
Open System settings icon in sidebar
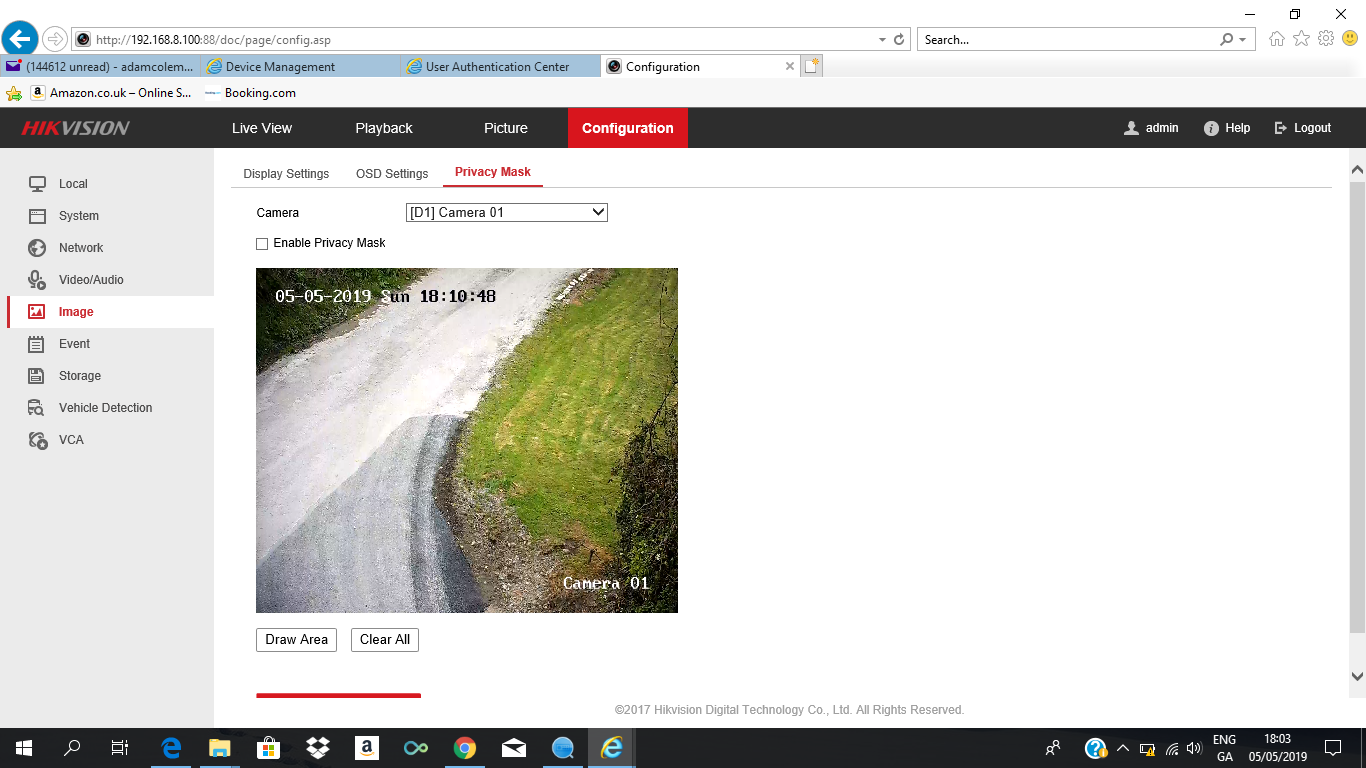pyautogui.click(x=37, y=216)
